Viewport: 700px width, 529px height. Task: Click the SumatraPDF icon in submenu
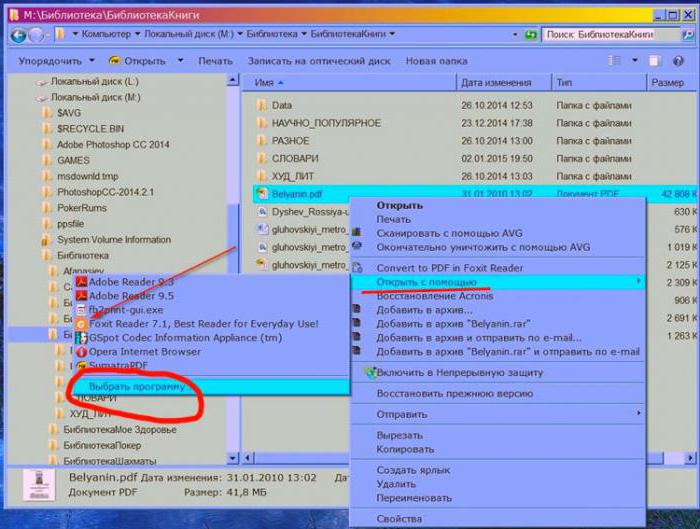(80, 366)
